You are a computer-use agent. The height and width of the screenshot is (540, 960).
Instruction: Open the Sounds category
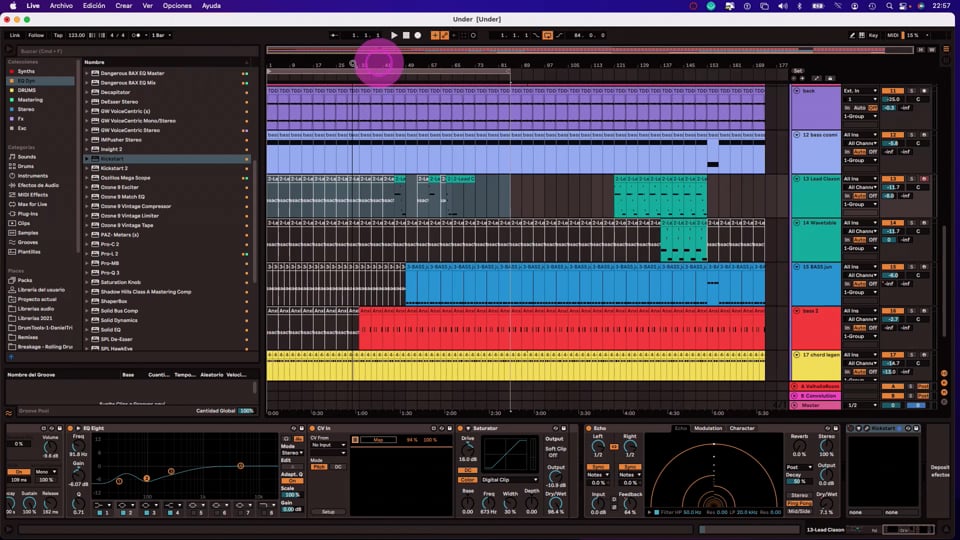pyautogui.click(x=26, y=157)
